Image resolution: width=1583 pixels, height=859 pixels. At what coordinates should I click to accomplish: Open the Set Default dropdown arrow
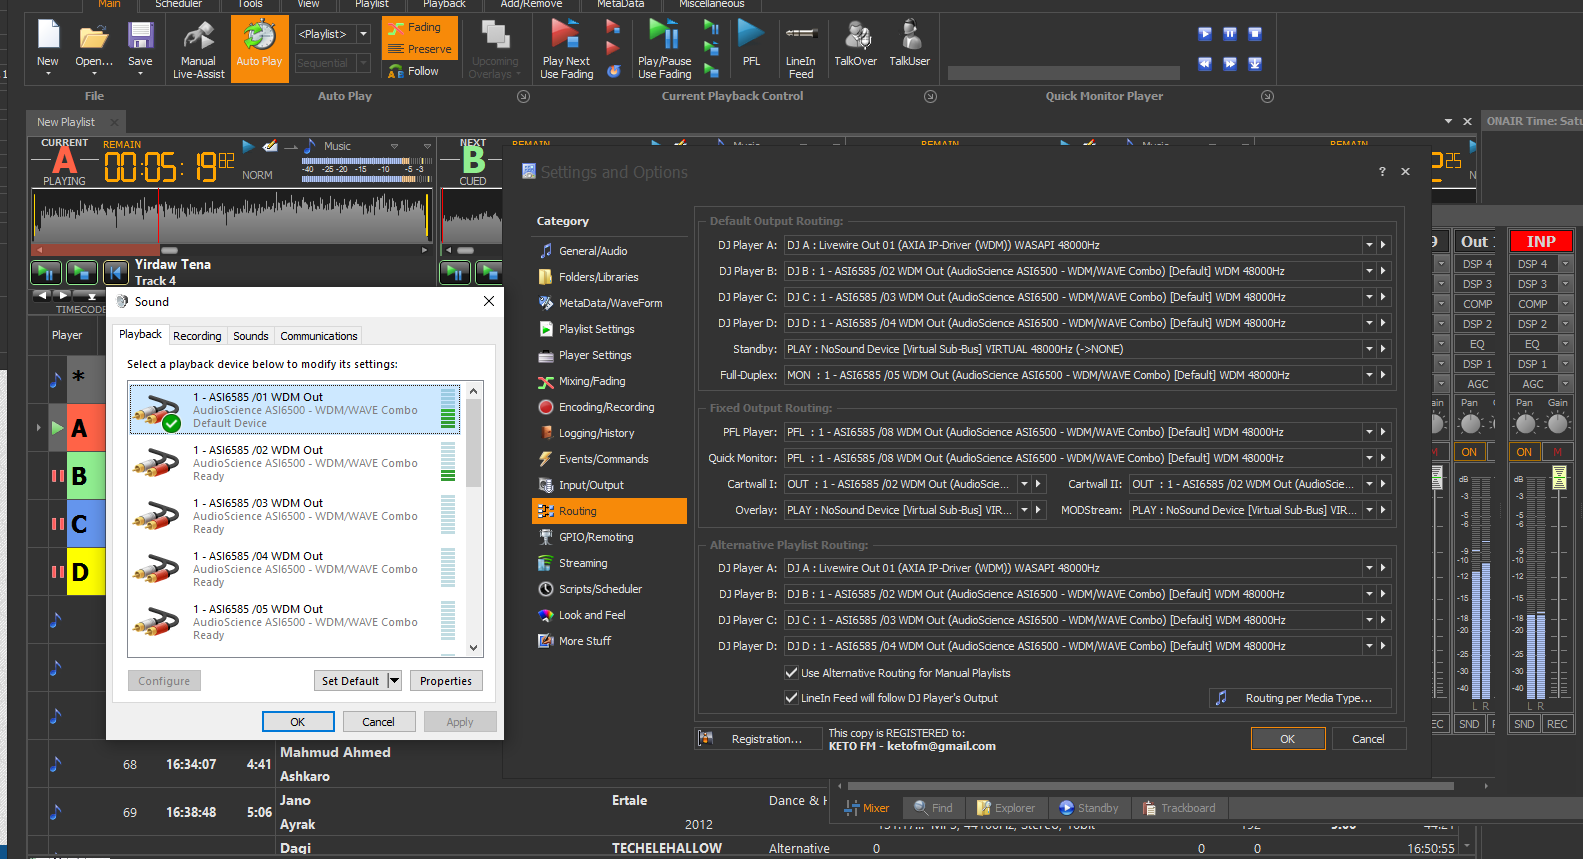[394, 681]
